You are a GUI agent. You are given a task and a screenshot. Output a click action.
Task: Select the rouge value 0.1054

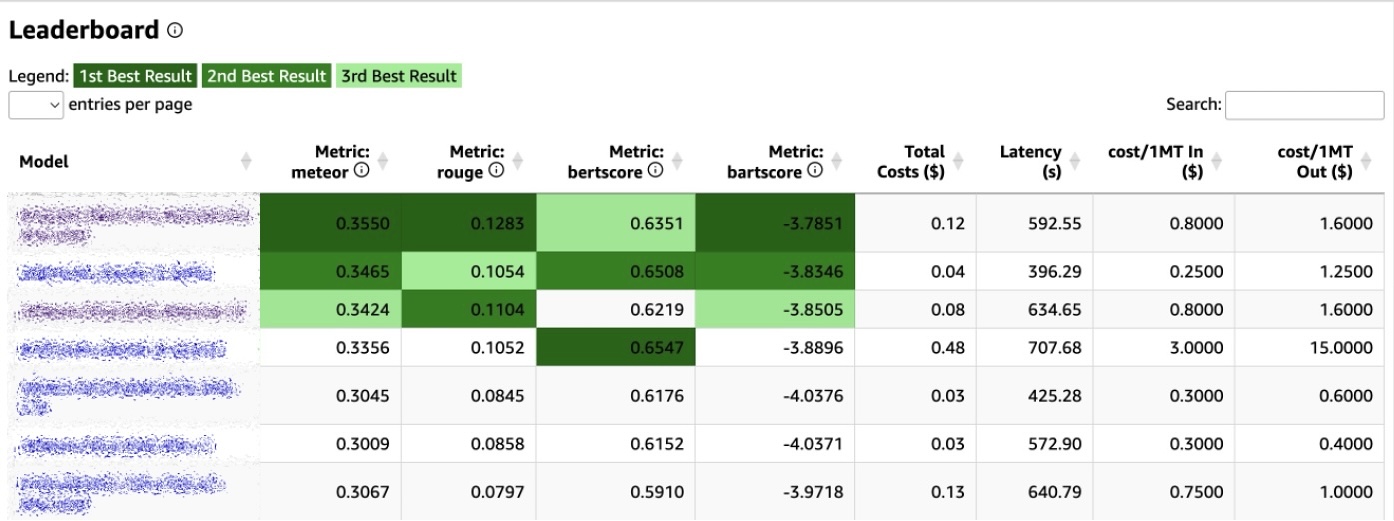pyautogui.click(x=497, y=272)
